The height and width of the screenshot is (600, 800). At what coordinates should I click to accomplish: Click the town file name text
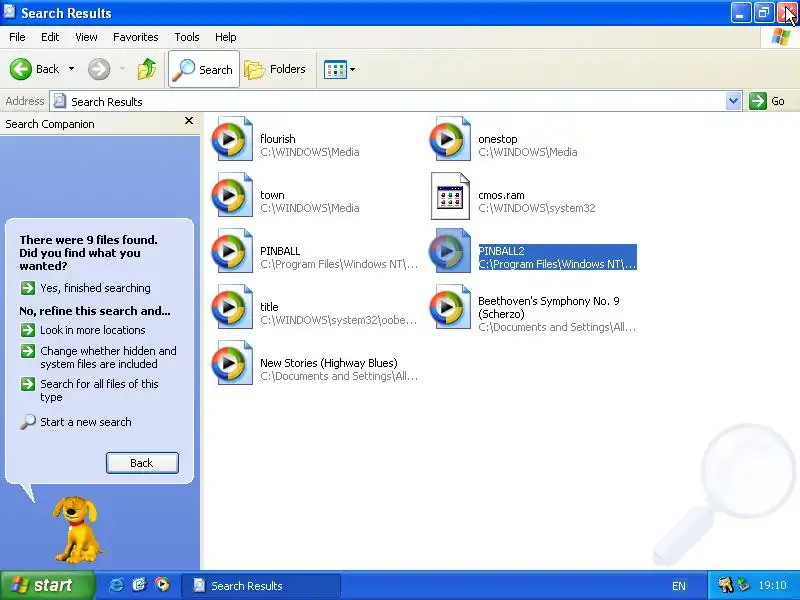272,195
